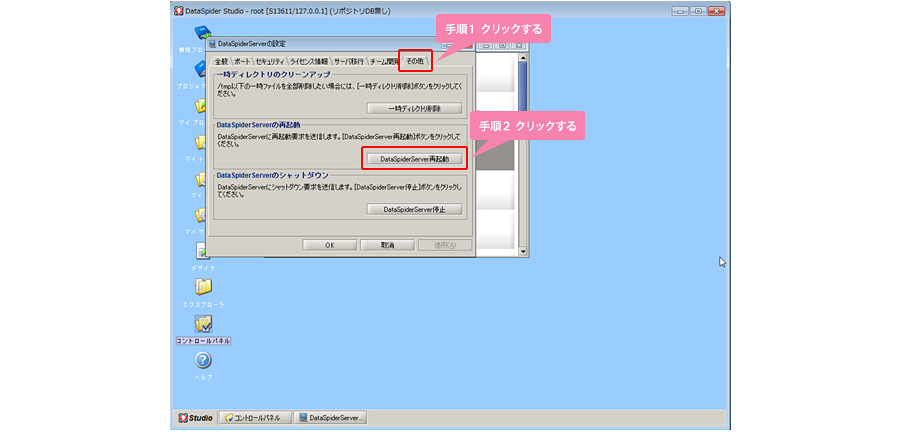Select the ポート tab
Image resolution: width=900 pixels, height=434 pixels.
point(242,62)
